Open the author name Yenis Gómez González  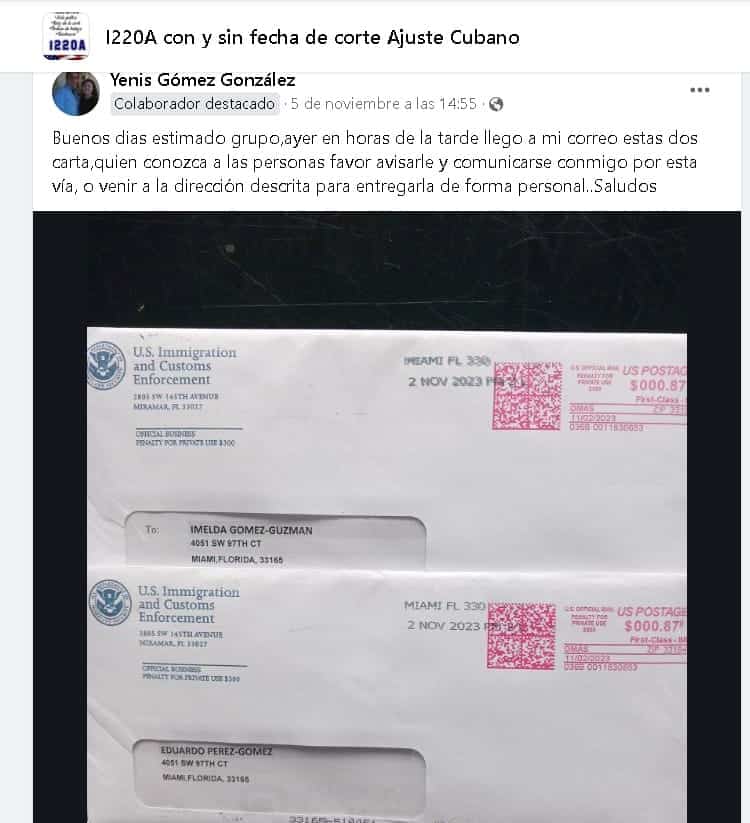pos(203,80)
